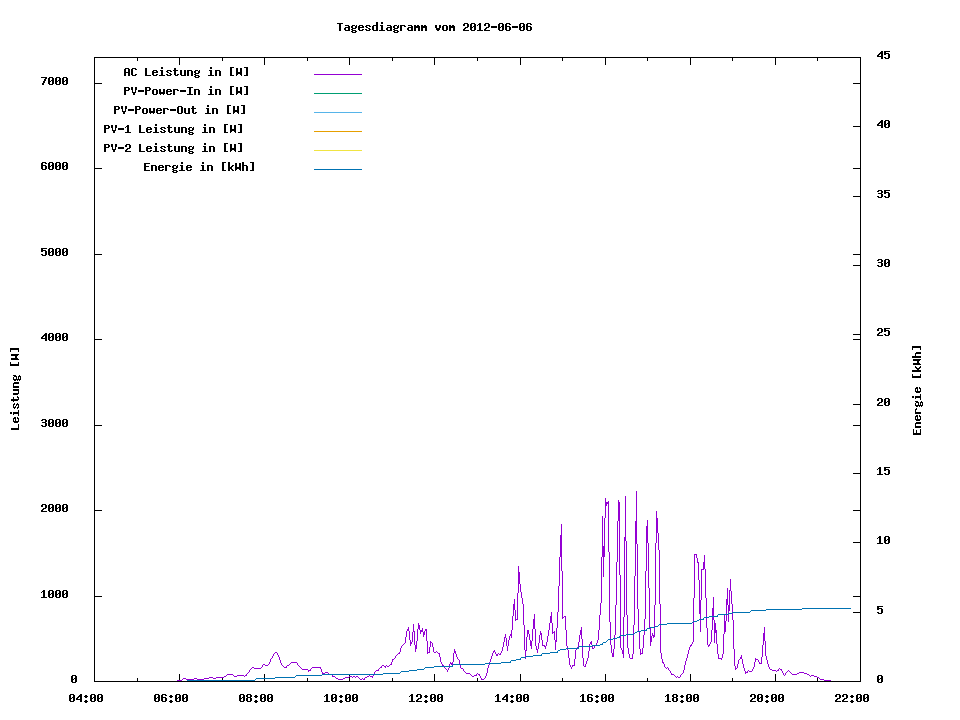The image size is (960, 720).
Task: Click the 7000 value on the left axis
Action: 54,81
